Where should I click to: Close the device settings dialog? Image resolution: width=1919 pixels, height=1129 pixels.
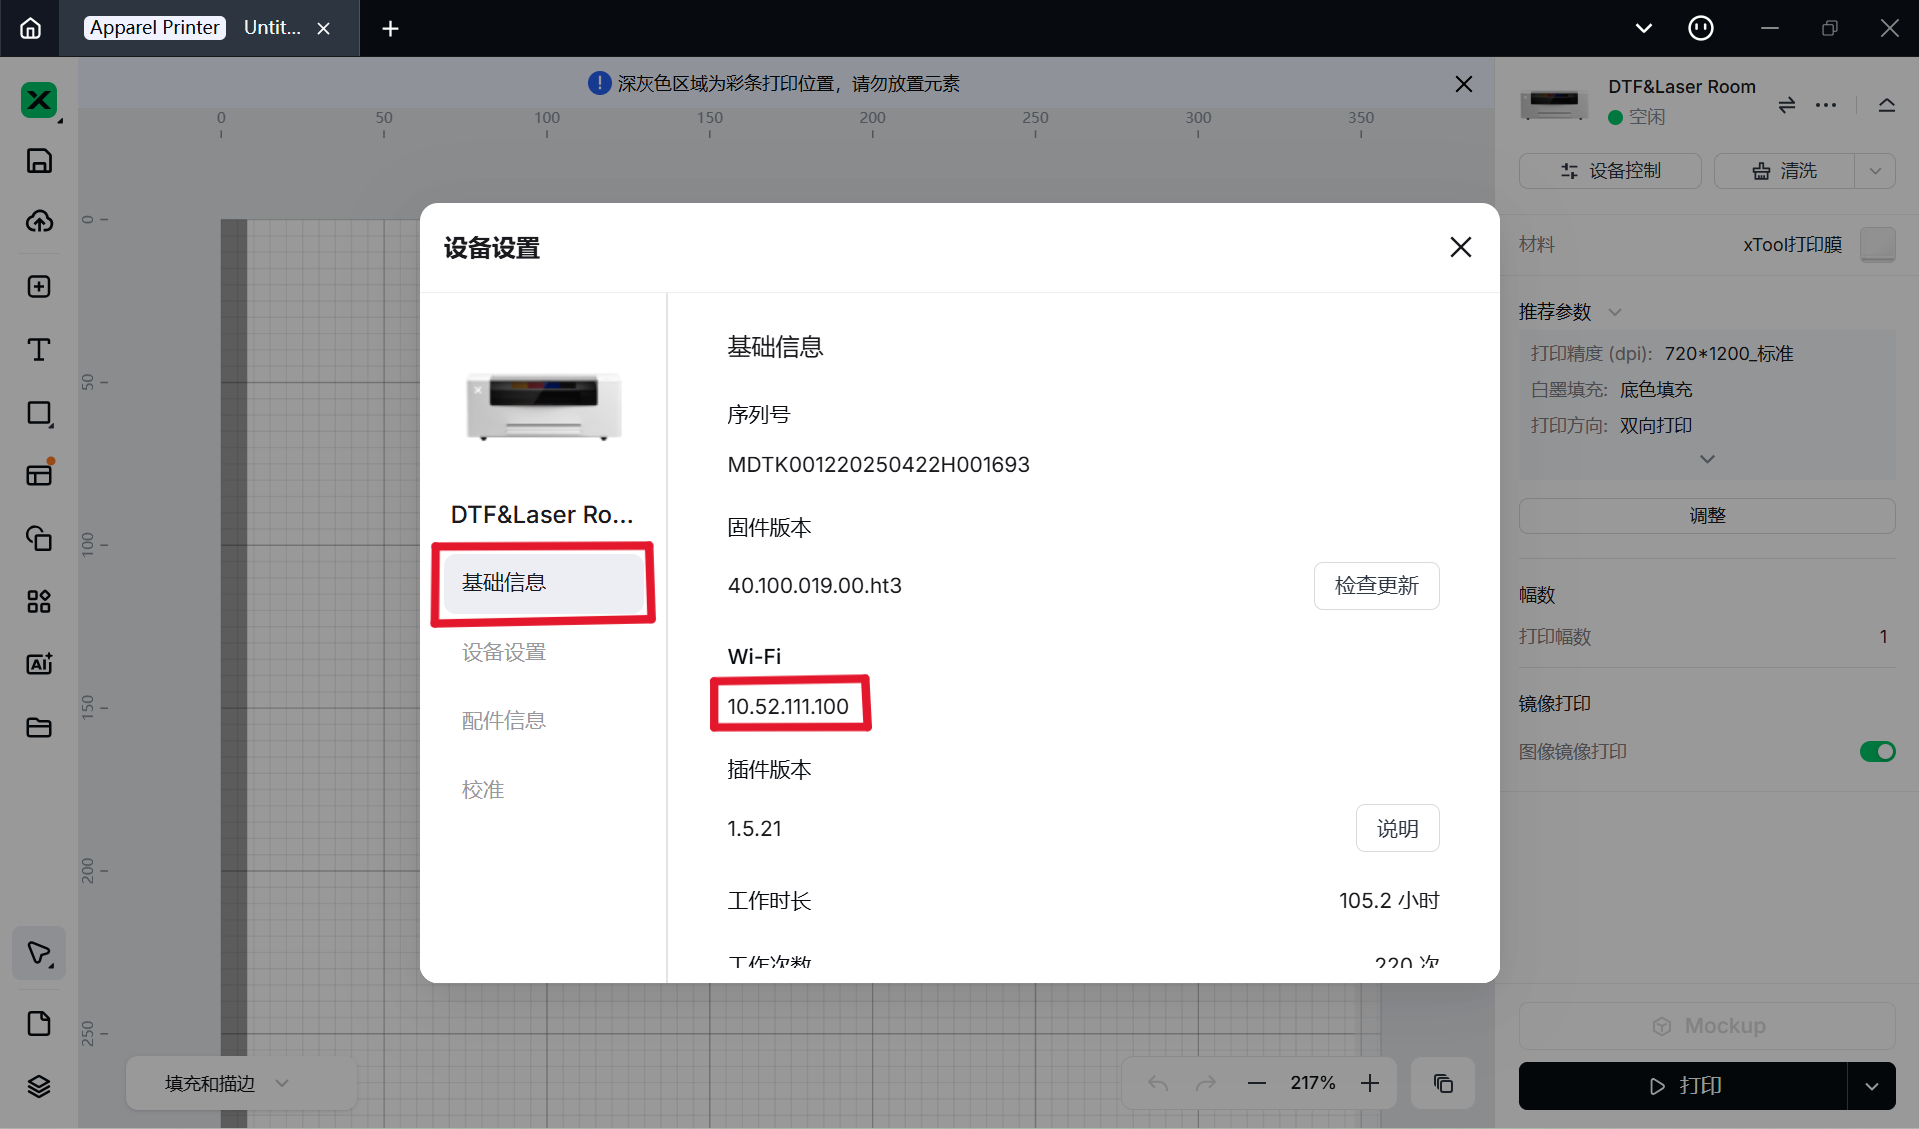(x=1460, y=247)
